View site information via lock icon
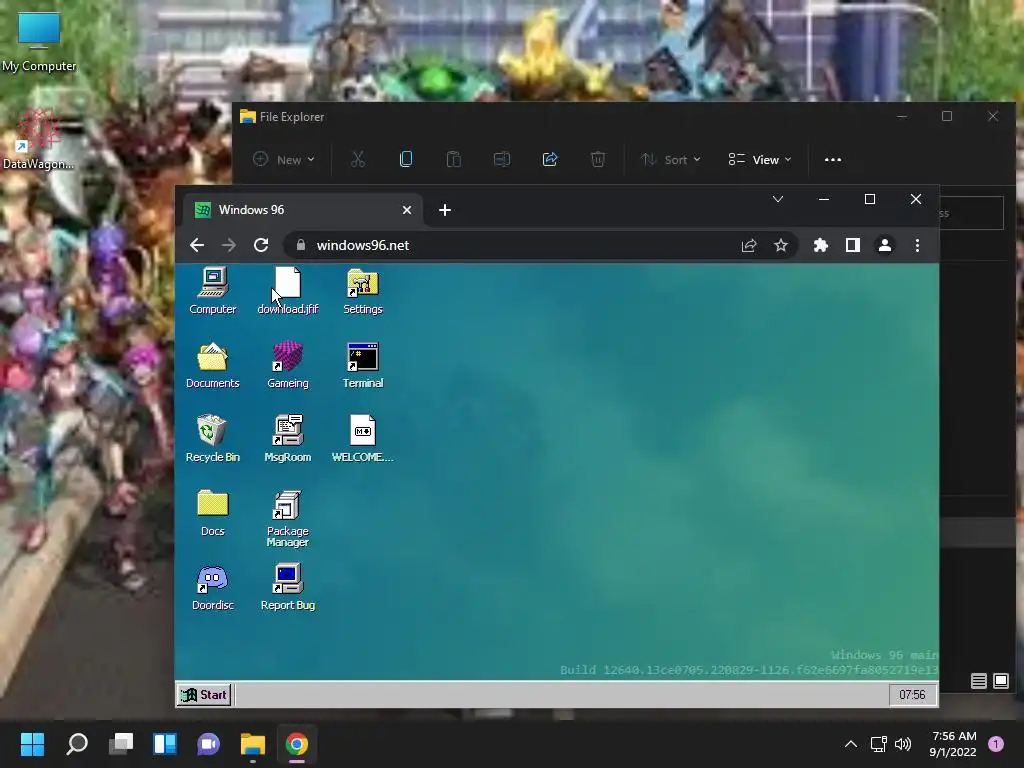 [300, 245]
